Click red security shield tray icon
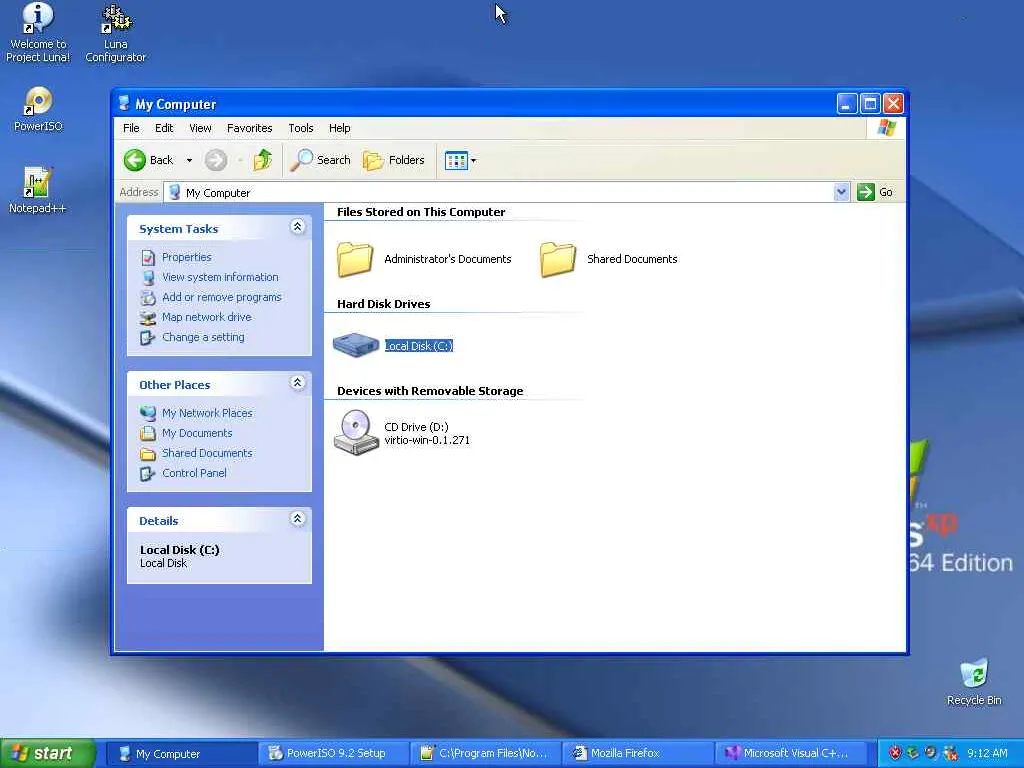 (x=895, y=753)
